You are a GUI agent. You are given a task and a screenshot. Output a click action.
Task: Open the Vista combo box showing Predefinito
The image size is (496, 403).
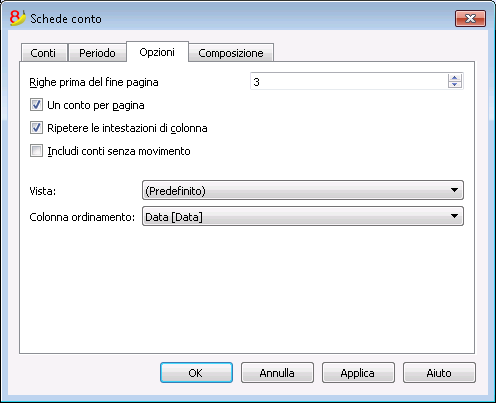click(x=303, y=190)
